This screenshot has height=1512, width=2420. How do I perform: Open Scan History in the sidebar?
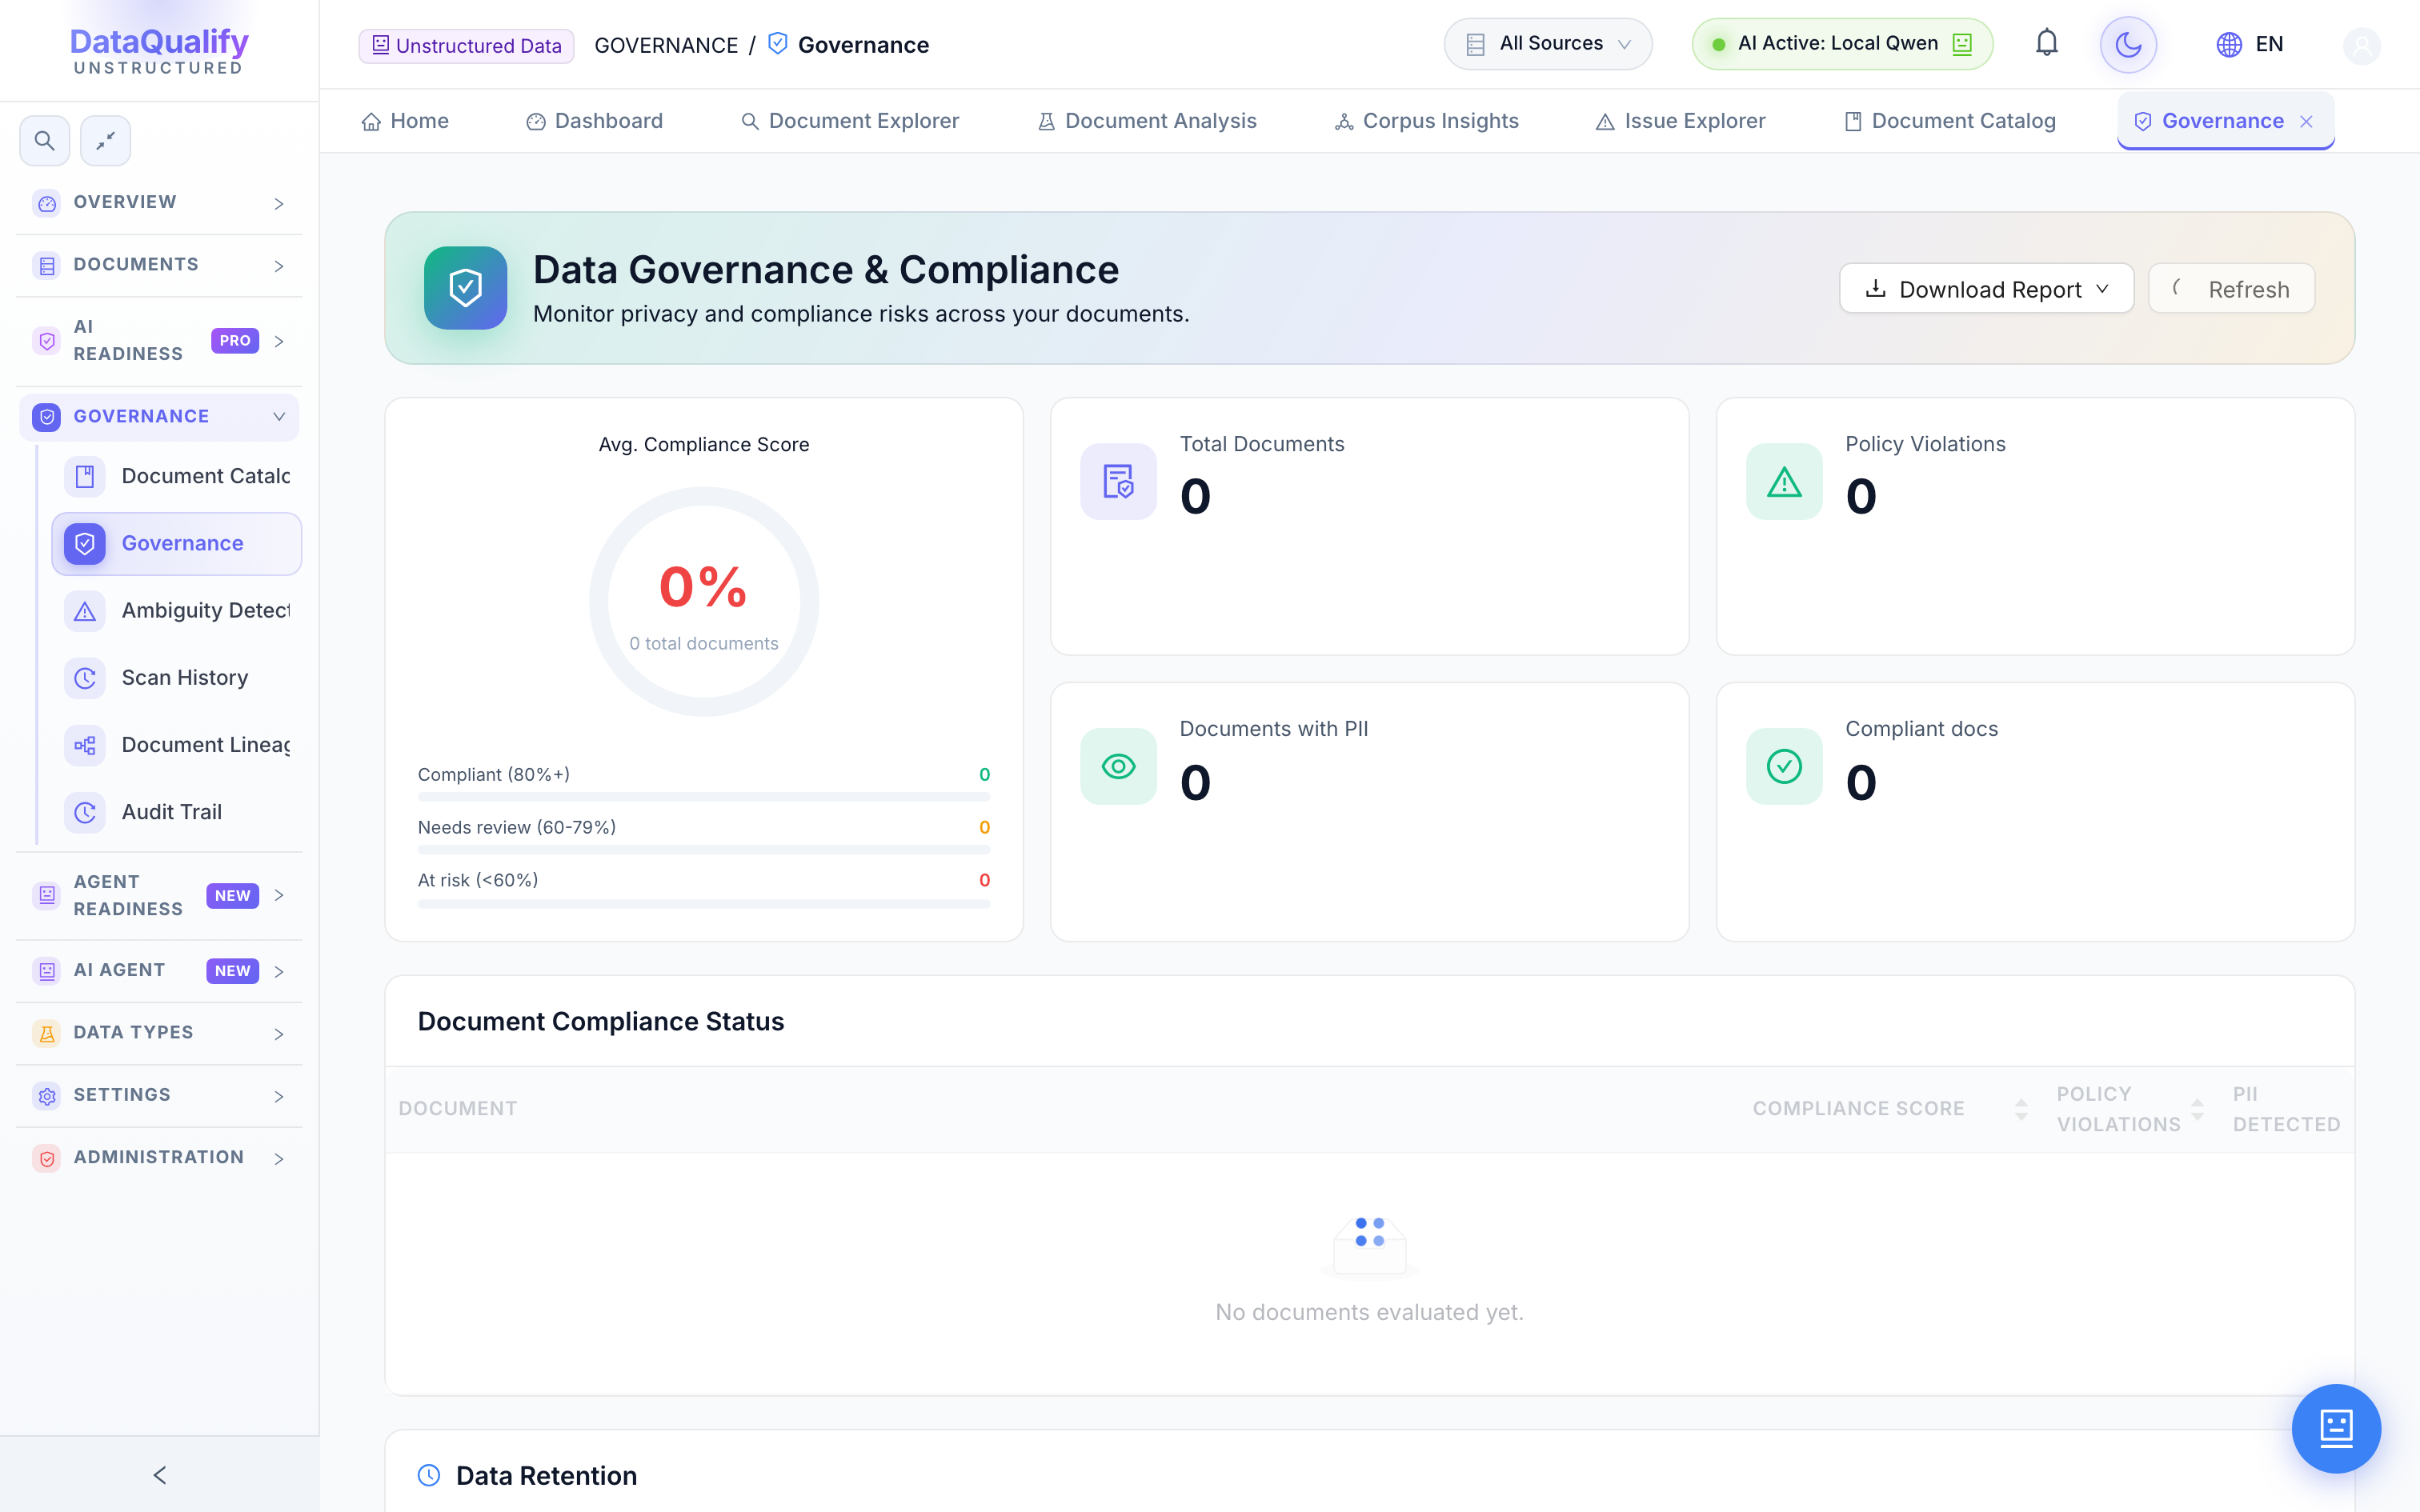tap(177, 678)
